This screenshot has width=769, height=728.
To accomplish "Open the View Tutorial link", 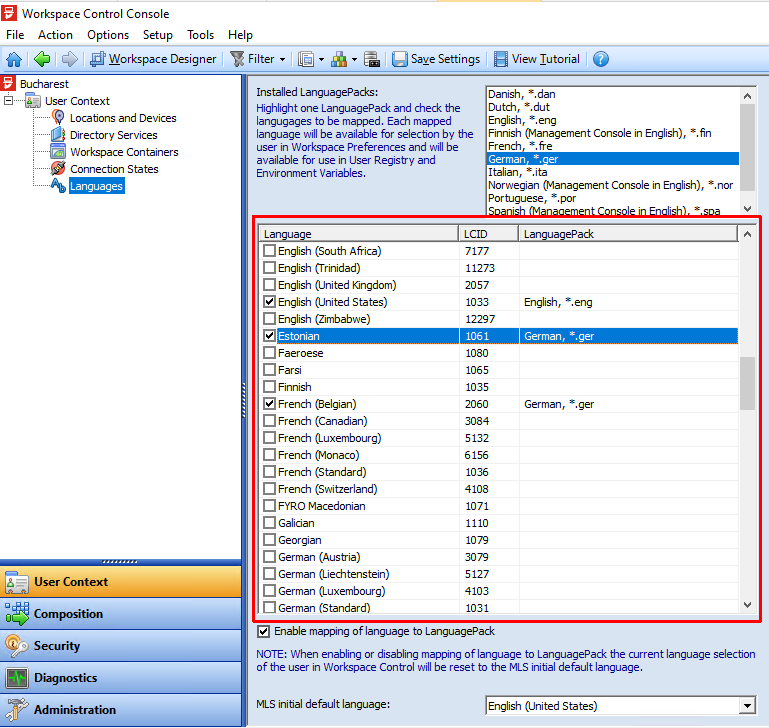I will point(536,59).
